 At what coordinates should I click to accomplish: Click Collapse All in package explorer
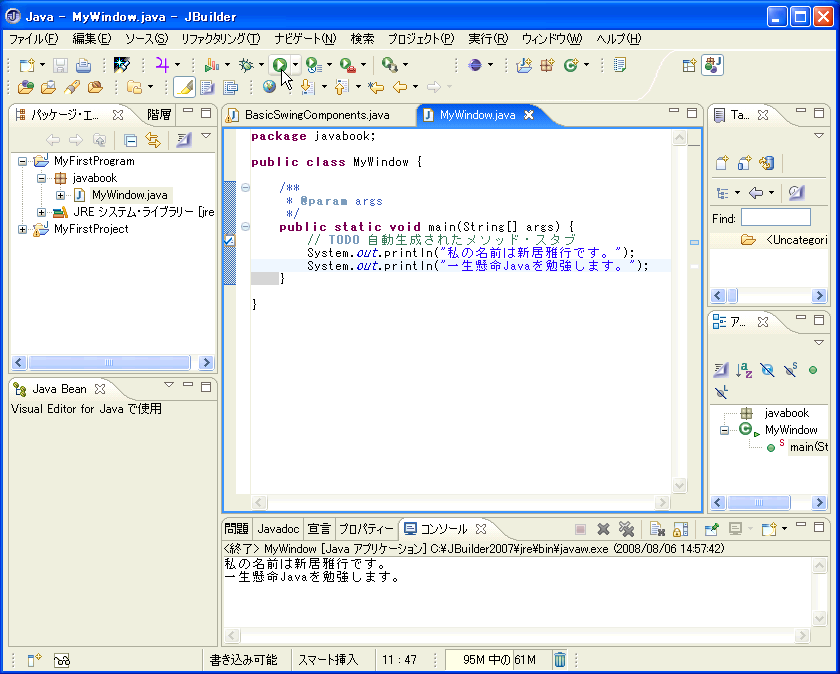[x=130, y=140]
